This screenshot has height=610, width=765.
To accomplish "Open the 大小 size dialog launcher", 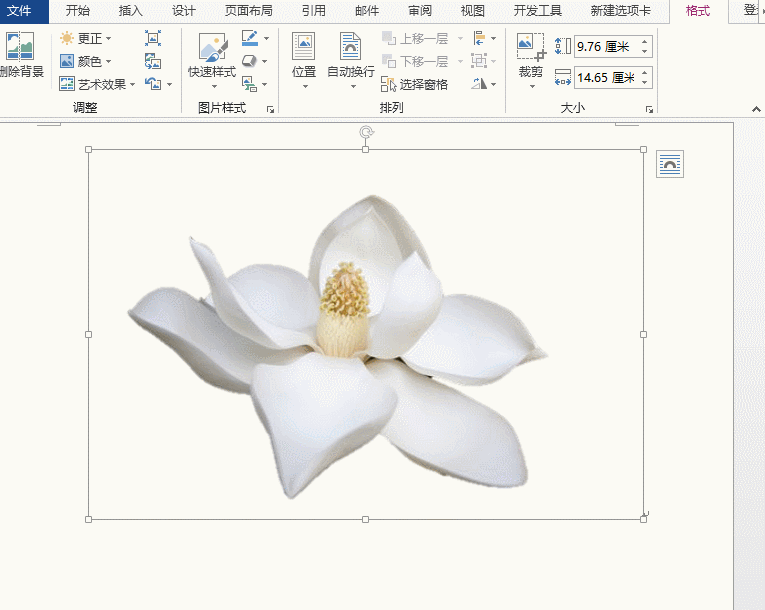I will pos(649,109).
